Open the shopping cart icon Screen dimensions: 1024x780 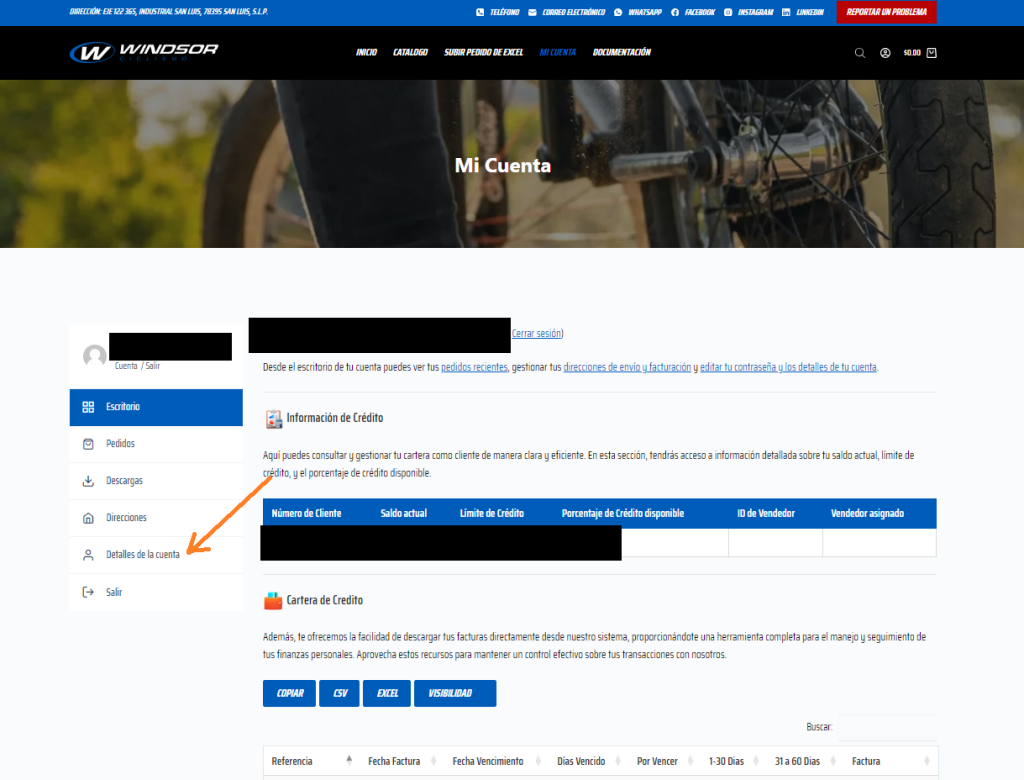932,53
